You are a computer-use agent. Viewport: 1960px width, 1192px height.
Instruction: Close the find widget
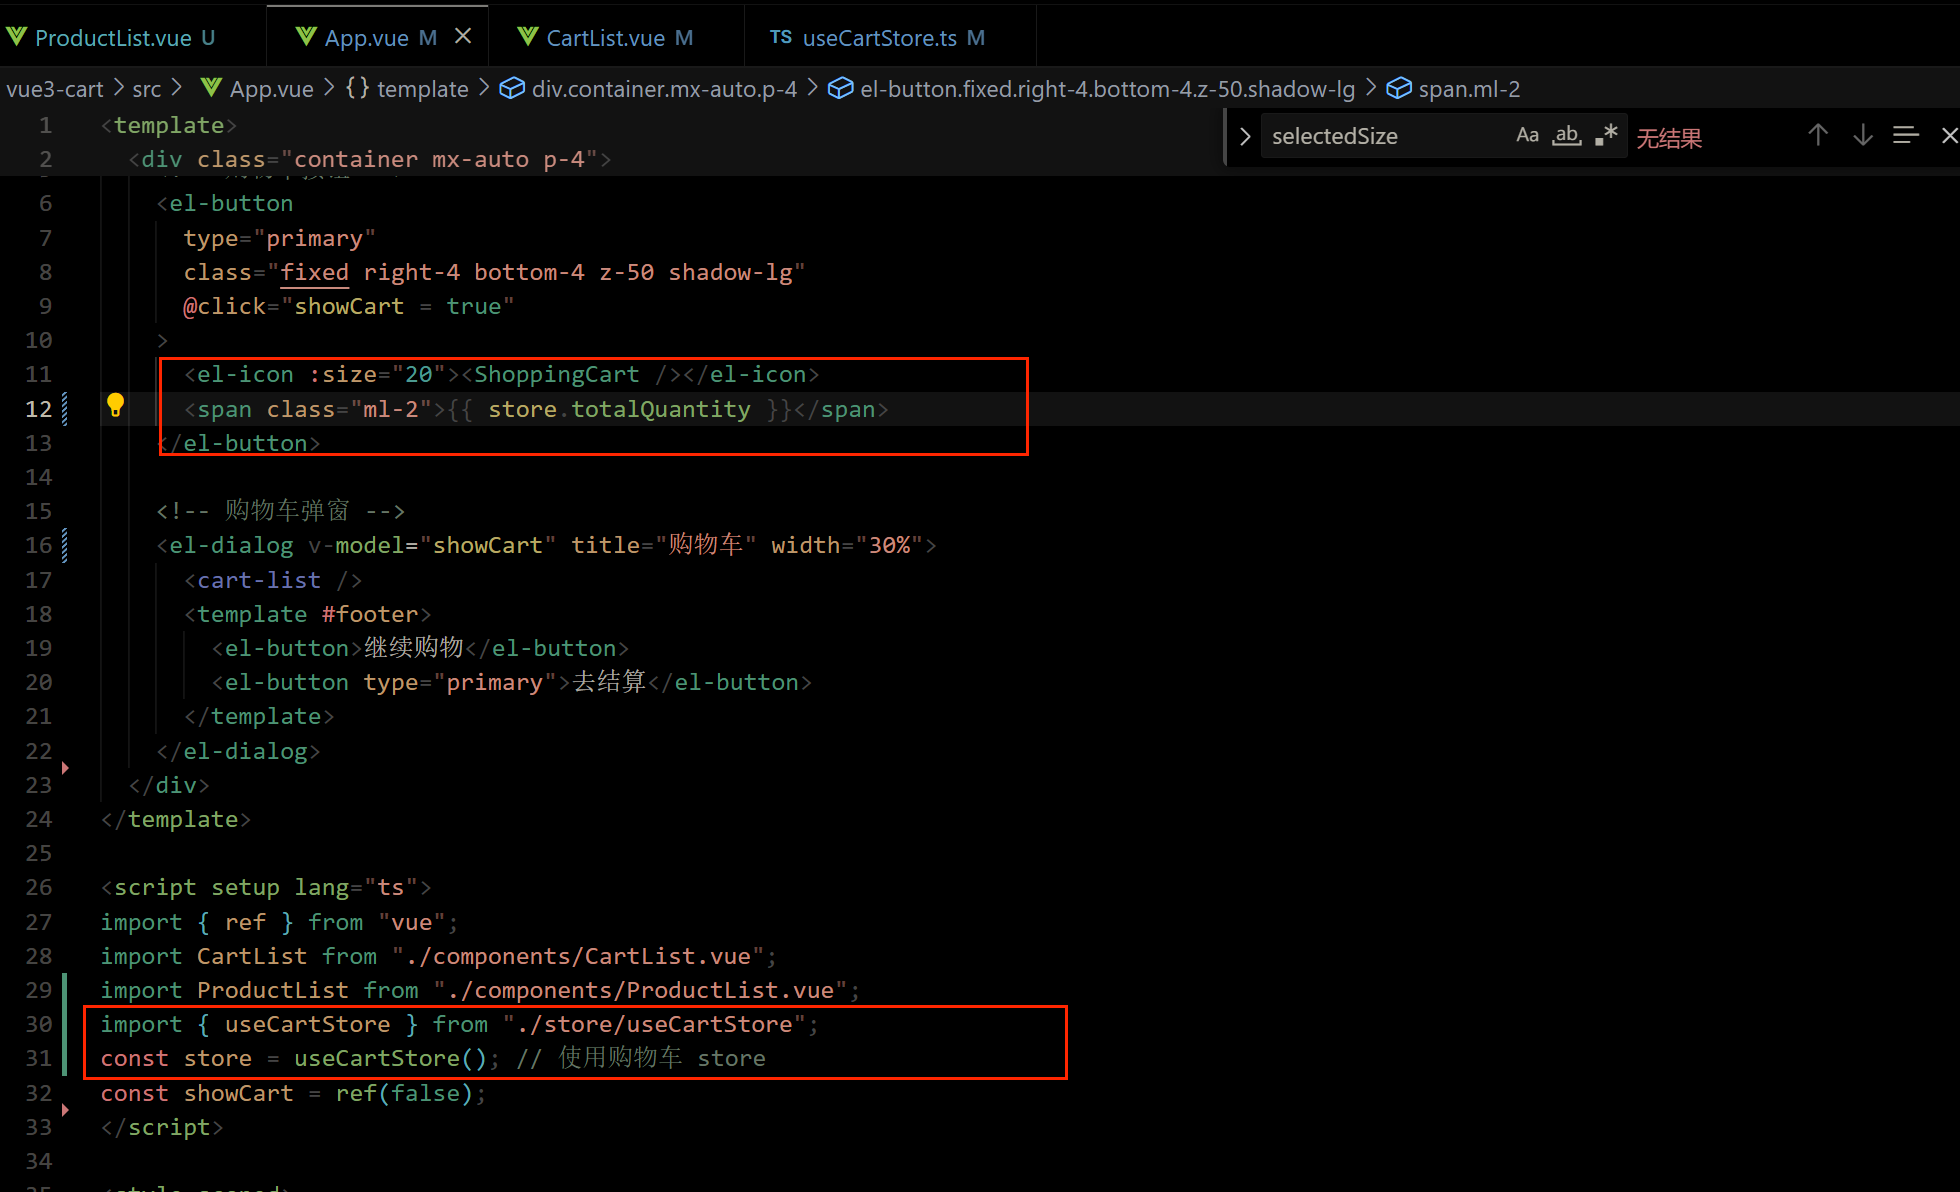point(1948,135)
